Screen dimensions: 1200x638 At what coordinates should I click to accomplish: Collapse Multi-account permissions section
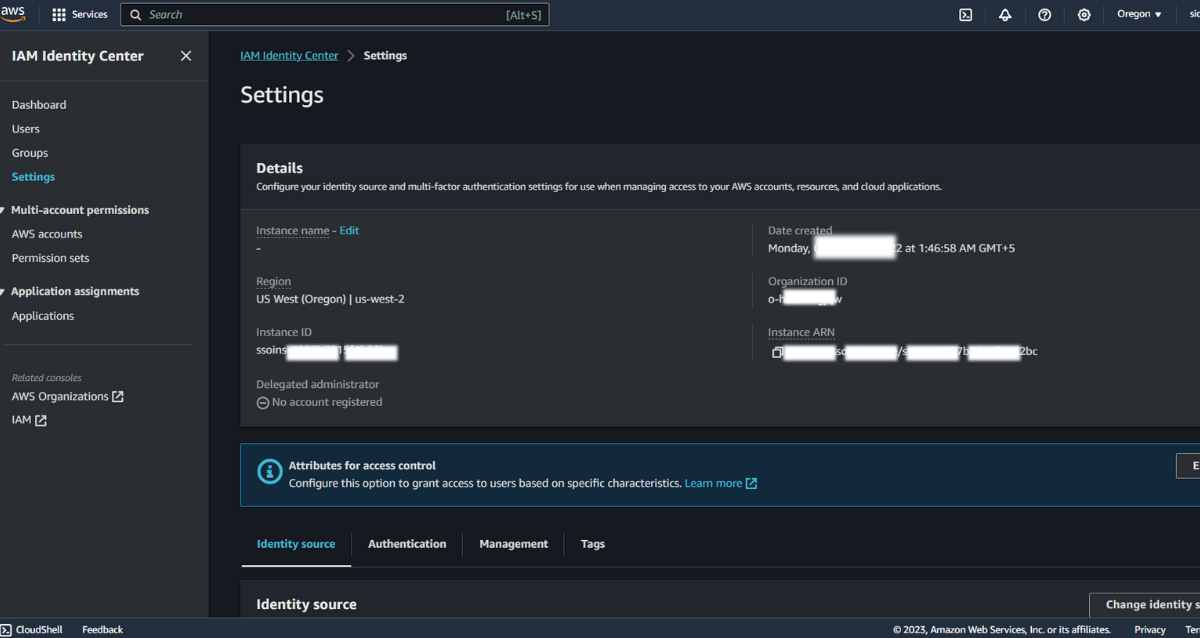click(3, 210)
